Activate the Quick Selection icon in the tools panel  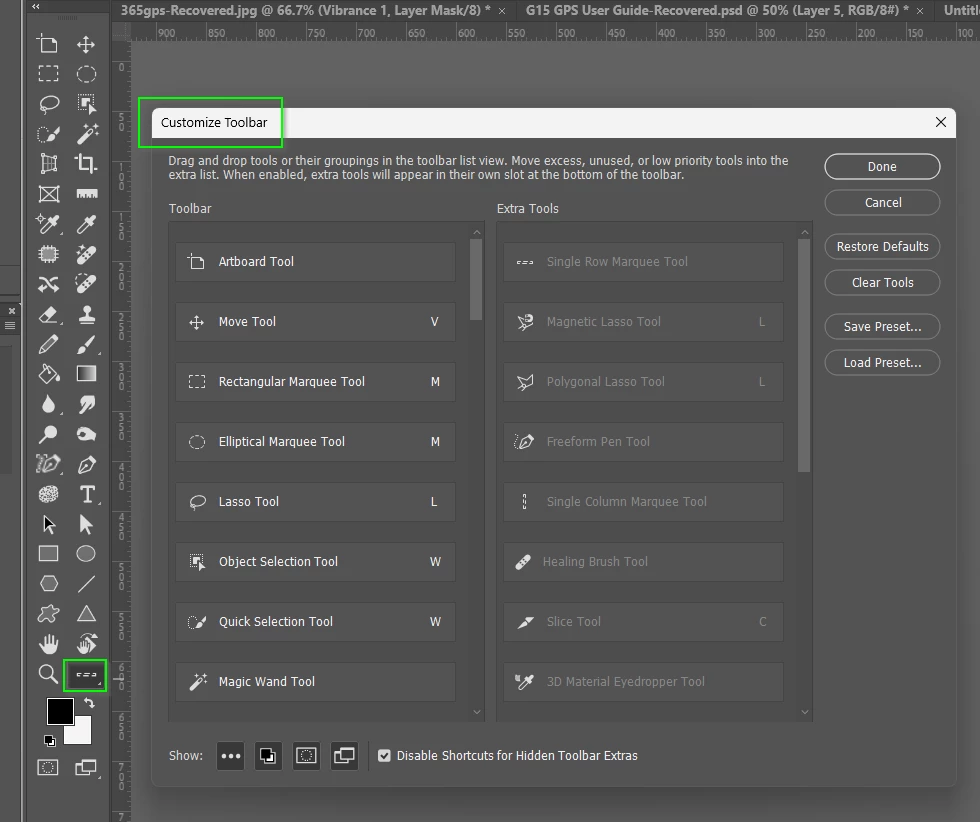[x=49, y=134]
